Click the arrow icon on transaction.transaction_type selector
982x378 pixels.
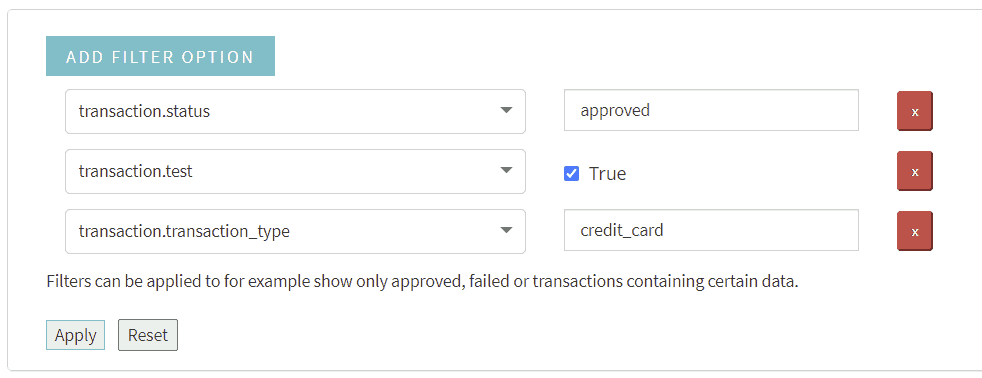coord(507,231)
